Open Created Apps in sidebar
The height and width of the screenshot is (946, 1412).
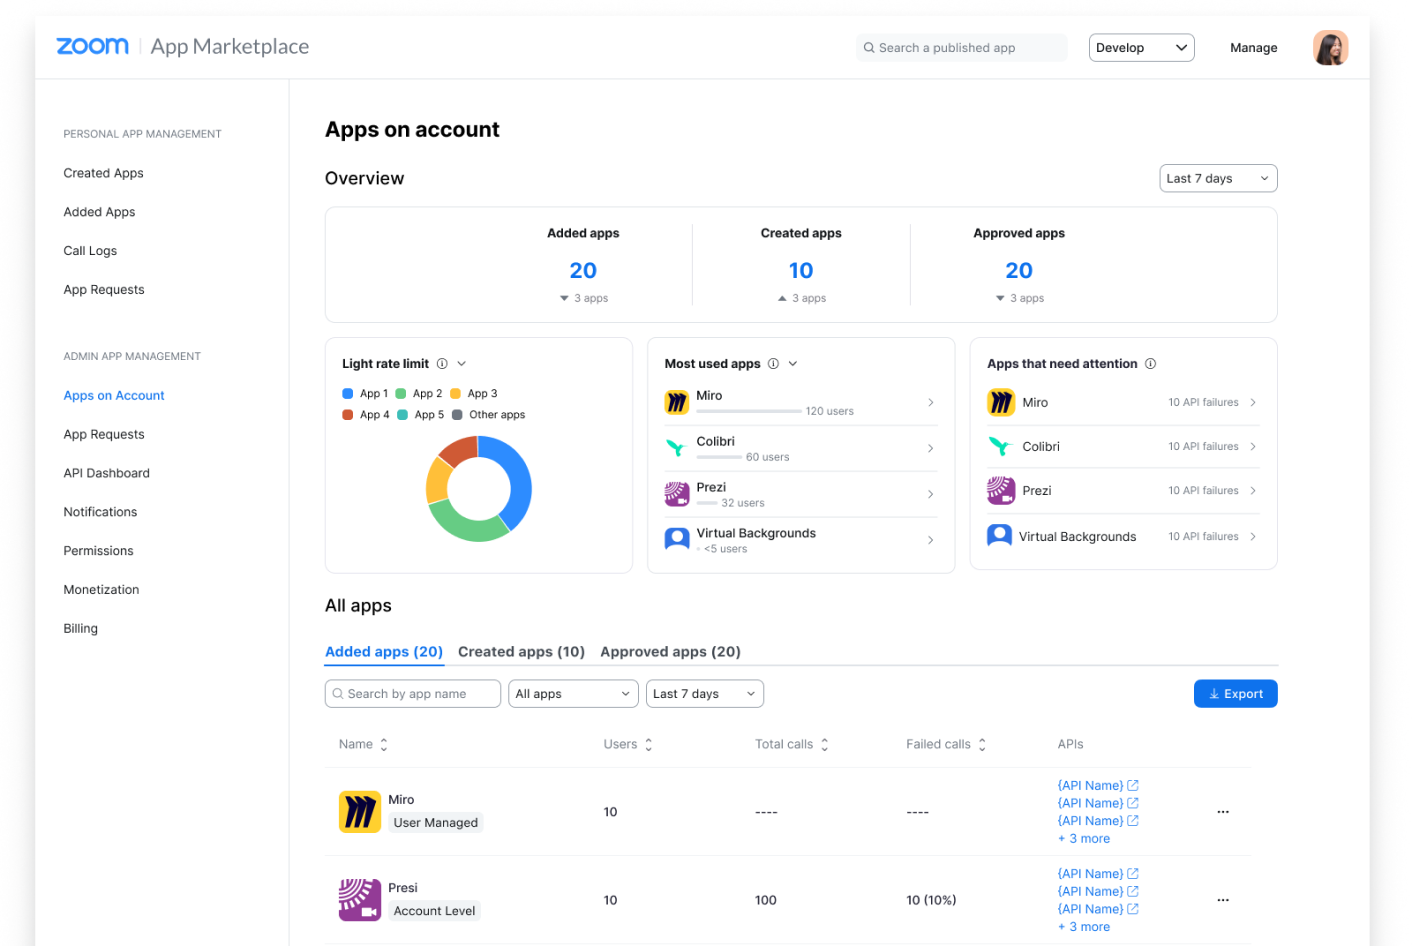[x=103, y=173]
